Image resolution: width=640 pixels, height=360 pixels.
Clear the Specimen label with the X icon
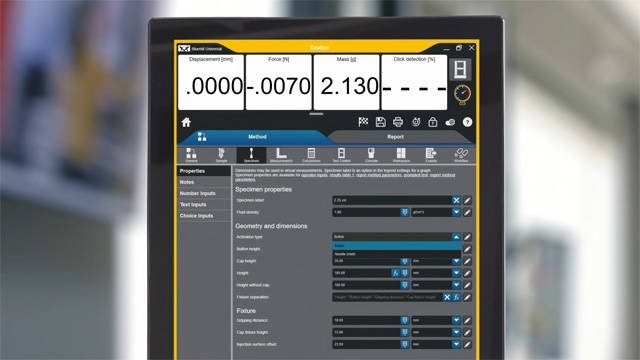pyautogui.click(x=456, y=200)
